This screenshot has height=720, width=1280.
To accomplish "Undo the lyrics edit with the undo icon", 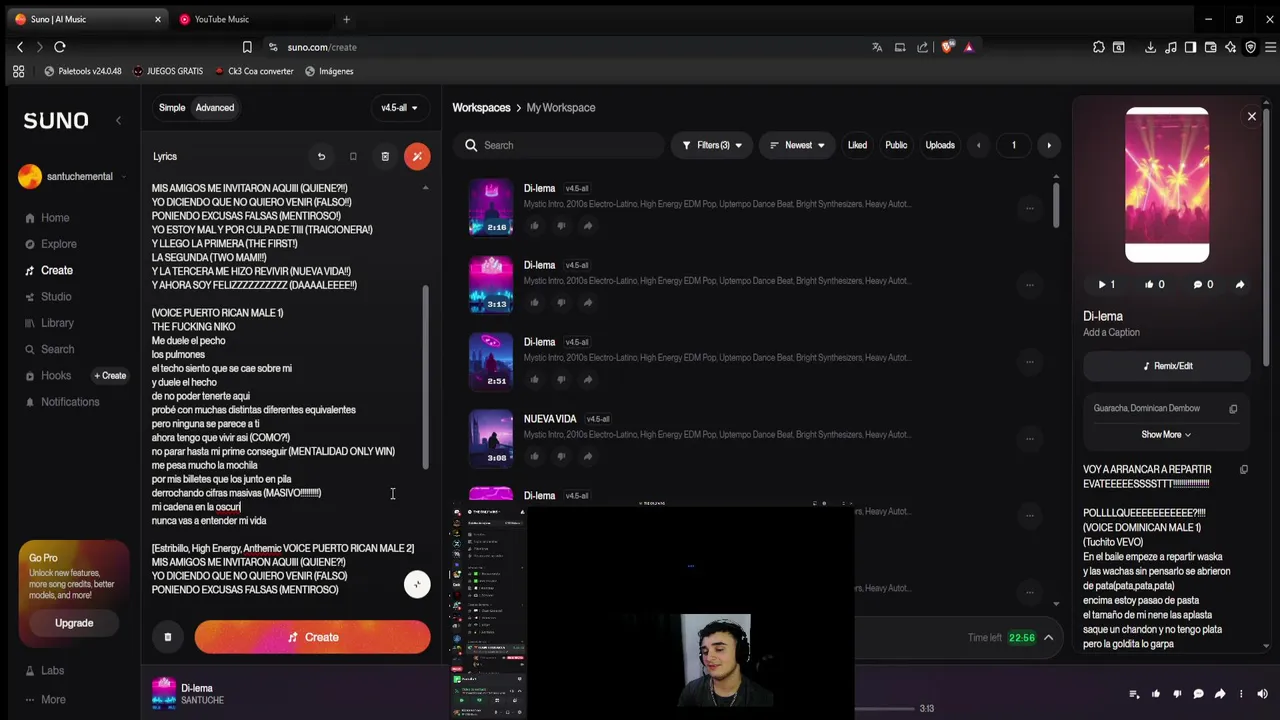I will 321,156.
